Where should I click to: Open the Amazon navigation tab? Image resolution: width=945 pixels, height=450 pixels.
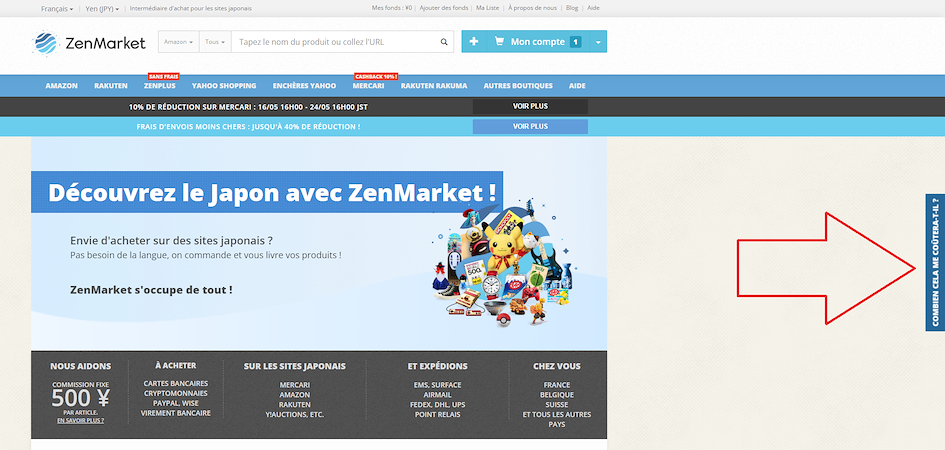coord(61,86)
